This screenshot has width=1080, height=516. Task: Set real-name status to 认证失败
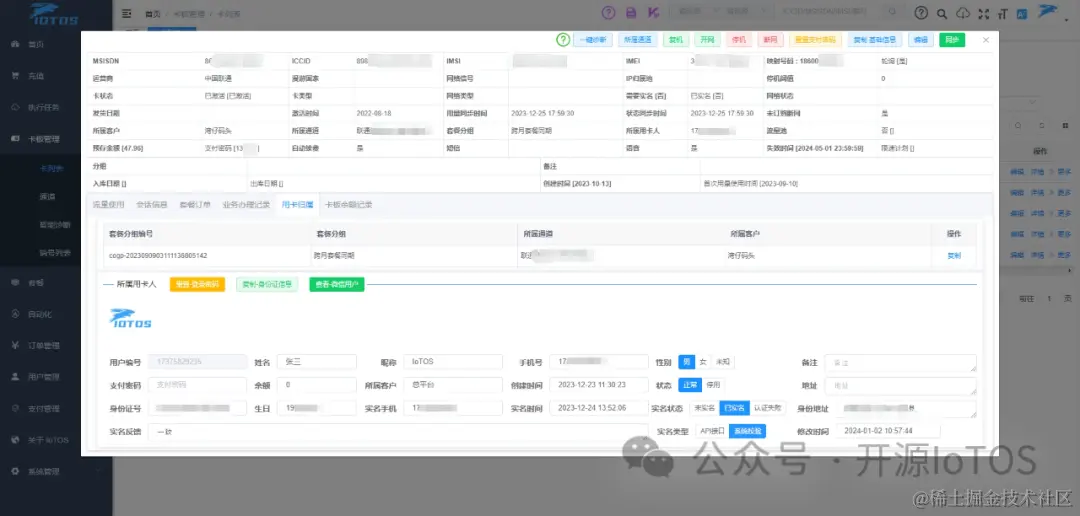pyautogui.click(x=767, y=408)
